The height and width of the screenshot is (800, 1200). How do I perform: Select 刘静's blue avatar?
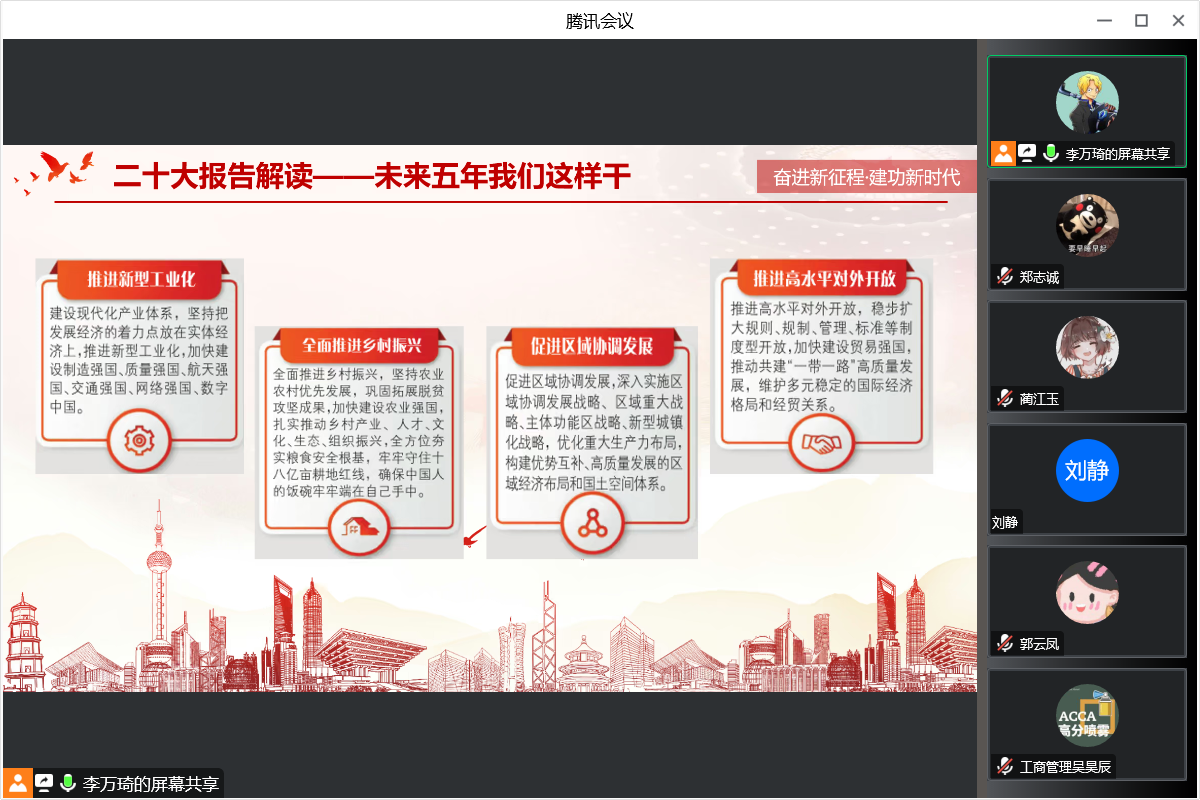pyautogui.click(x=1087, y=470)
